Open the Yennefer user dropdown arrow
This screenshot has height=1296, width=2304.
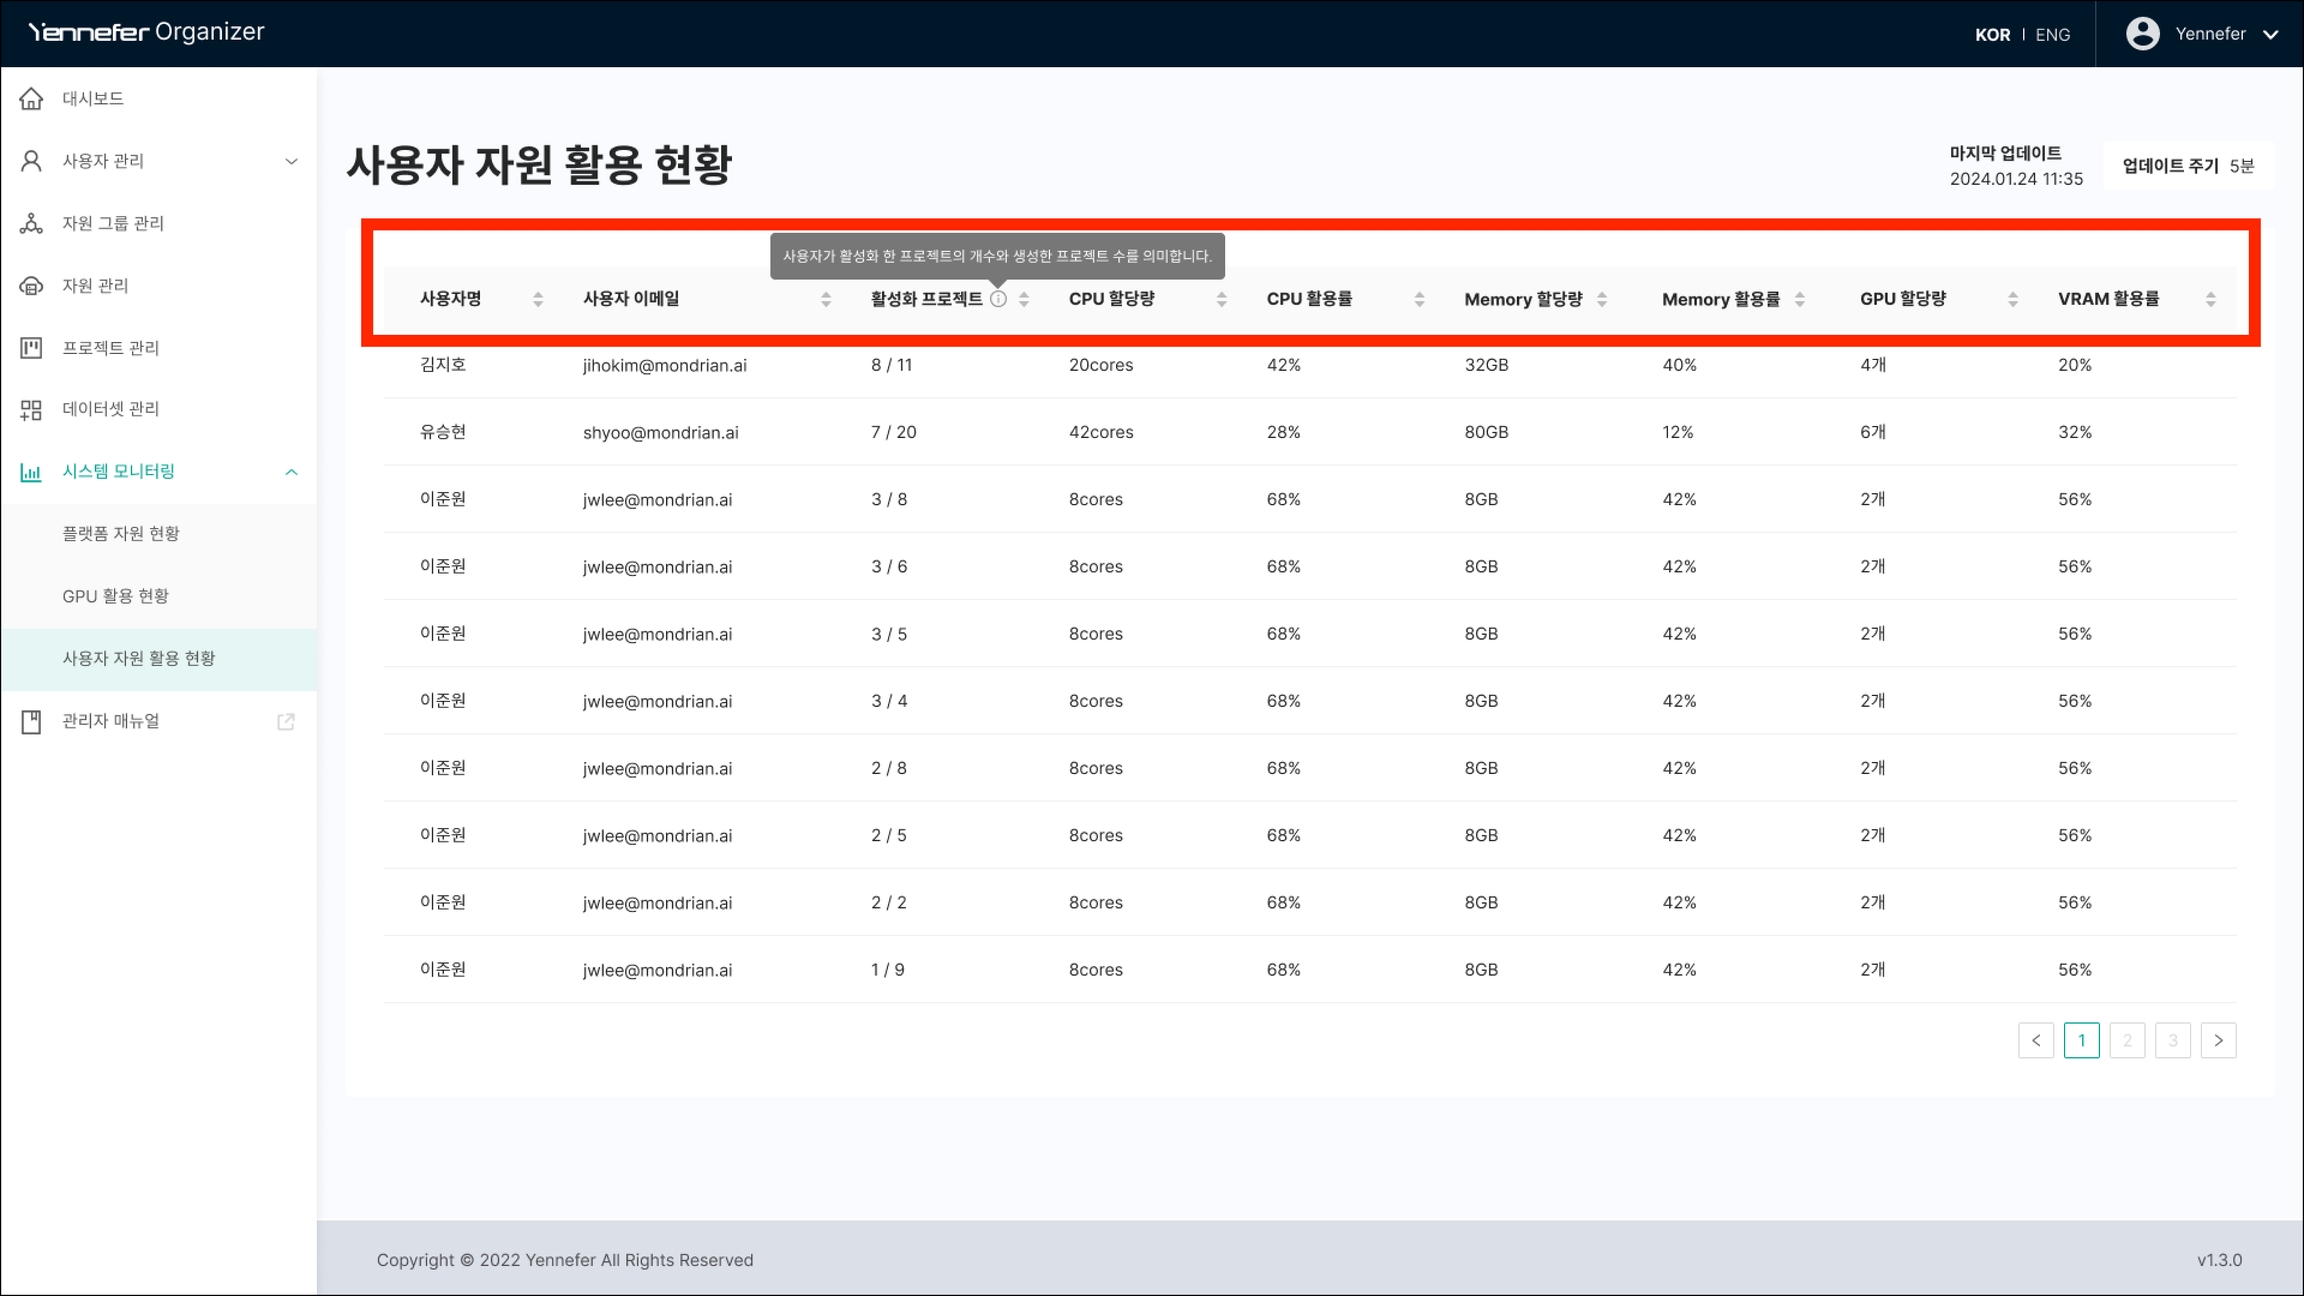[2271, 34]
